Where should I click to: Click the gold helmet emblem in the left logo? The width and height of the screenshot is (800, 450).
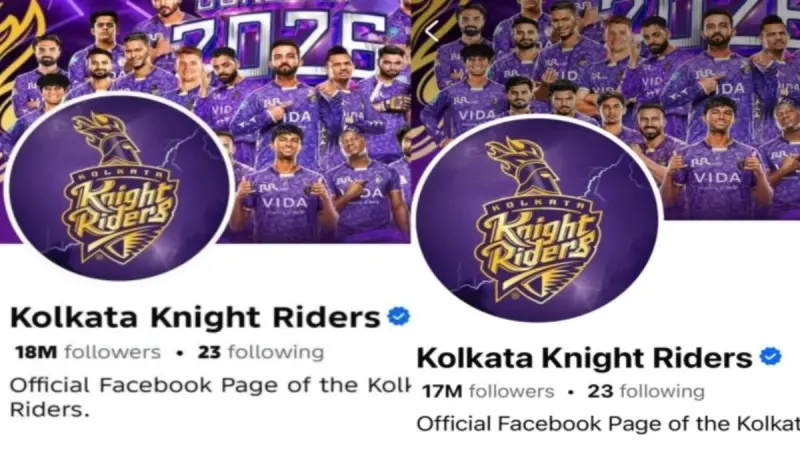(x=107, y=139)
